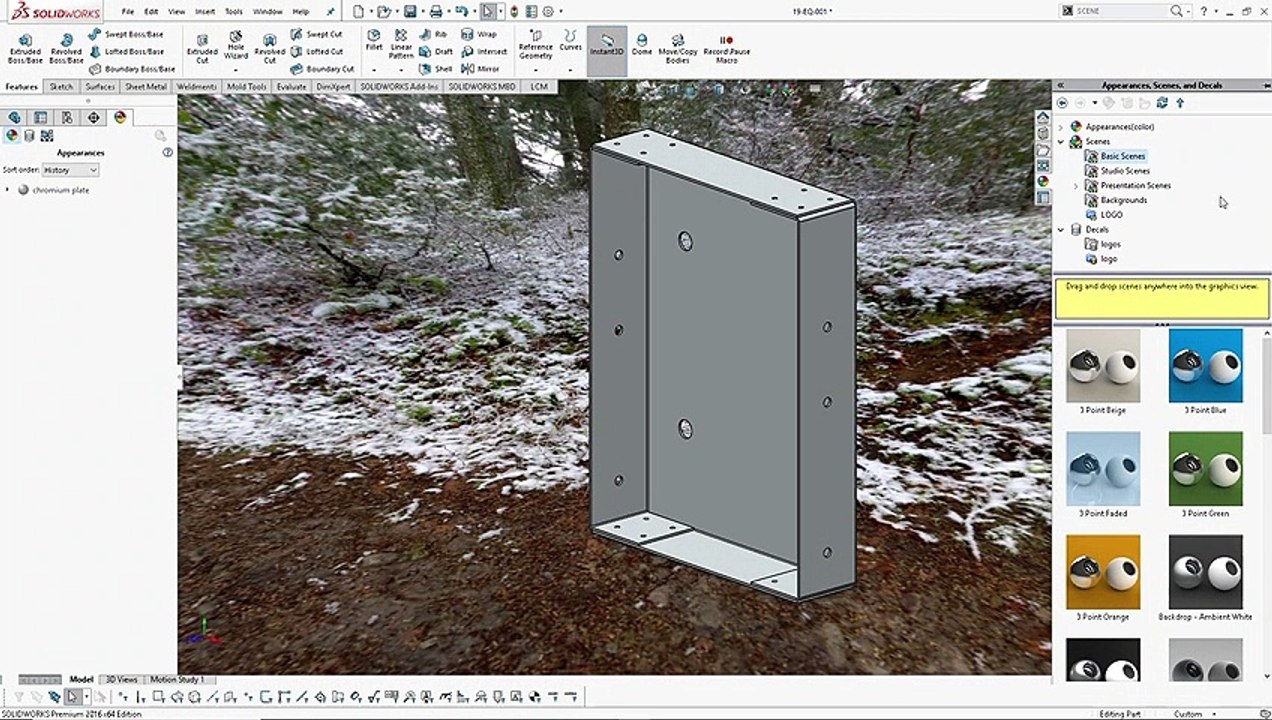The height and width of the screenshot is (720, 1272).
Task: Select the Extruded Cut tool
Action: [x=202, y=47]
